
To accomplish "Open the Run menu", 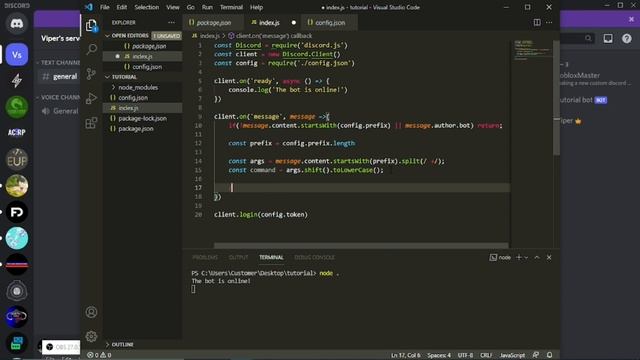I will pos(207,7).
